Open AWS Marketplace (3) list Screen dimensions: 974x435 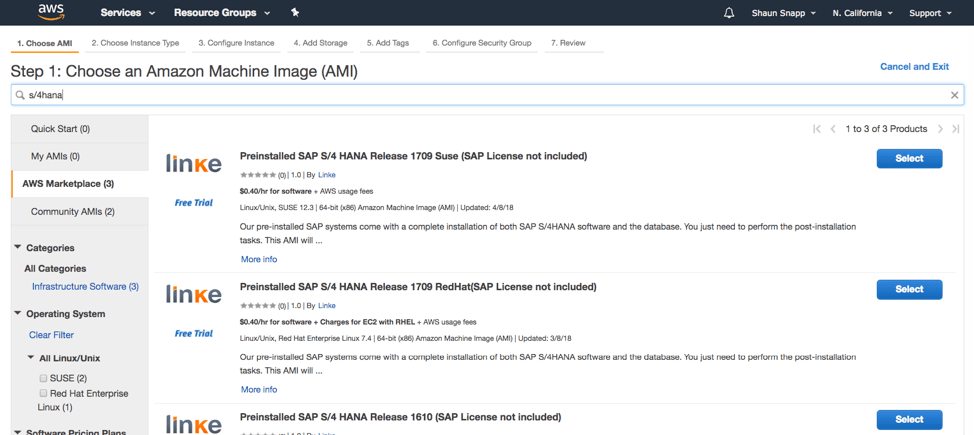point(80,184)
